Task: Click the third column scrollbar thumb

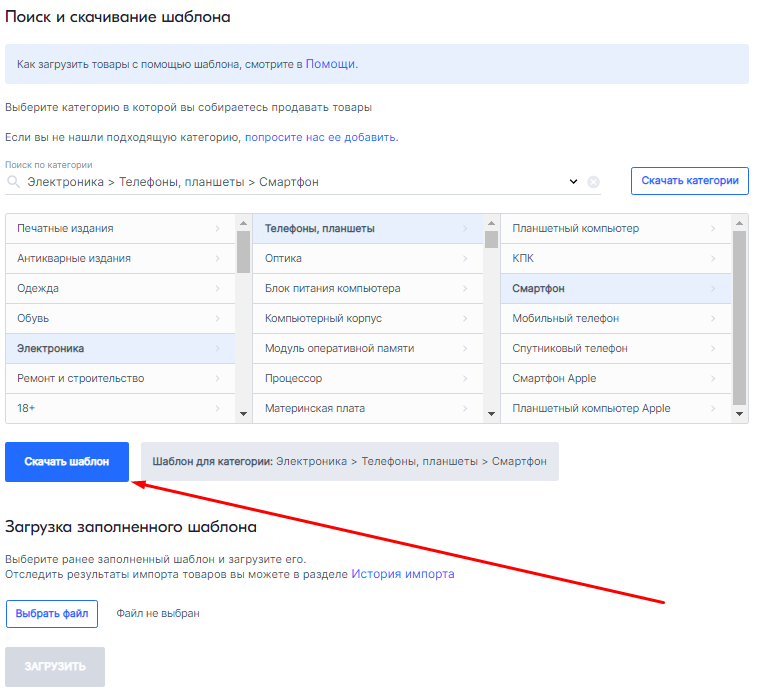Action: pos(739,318)
